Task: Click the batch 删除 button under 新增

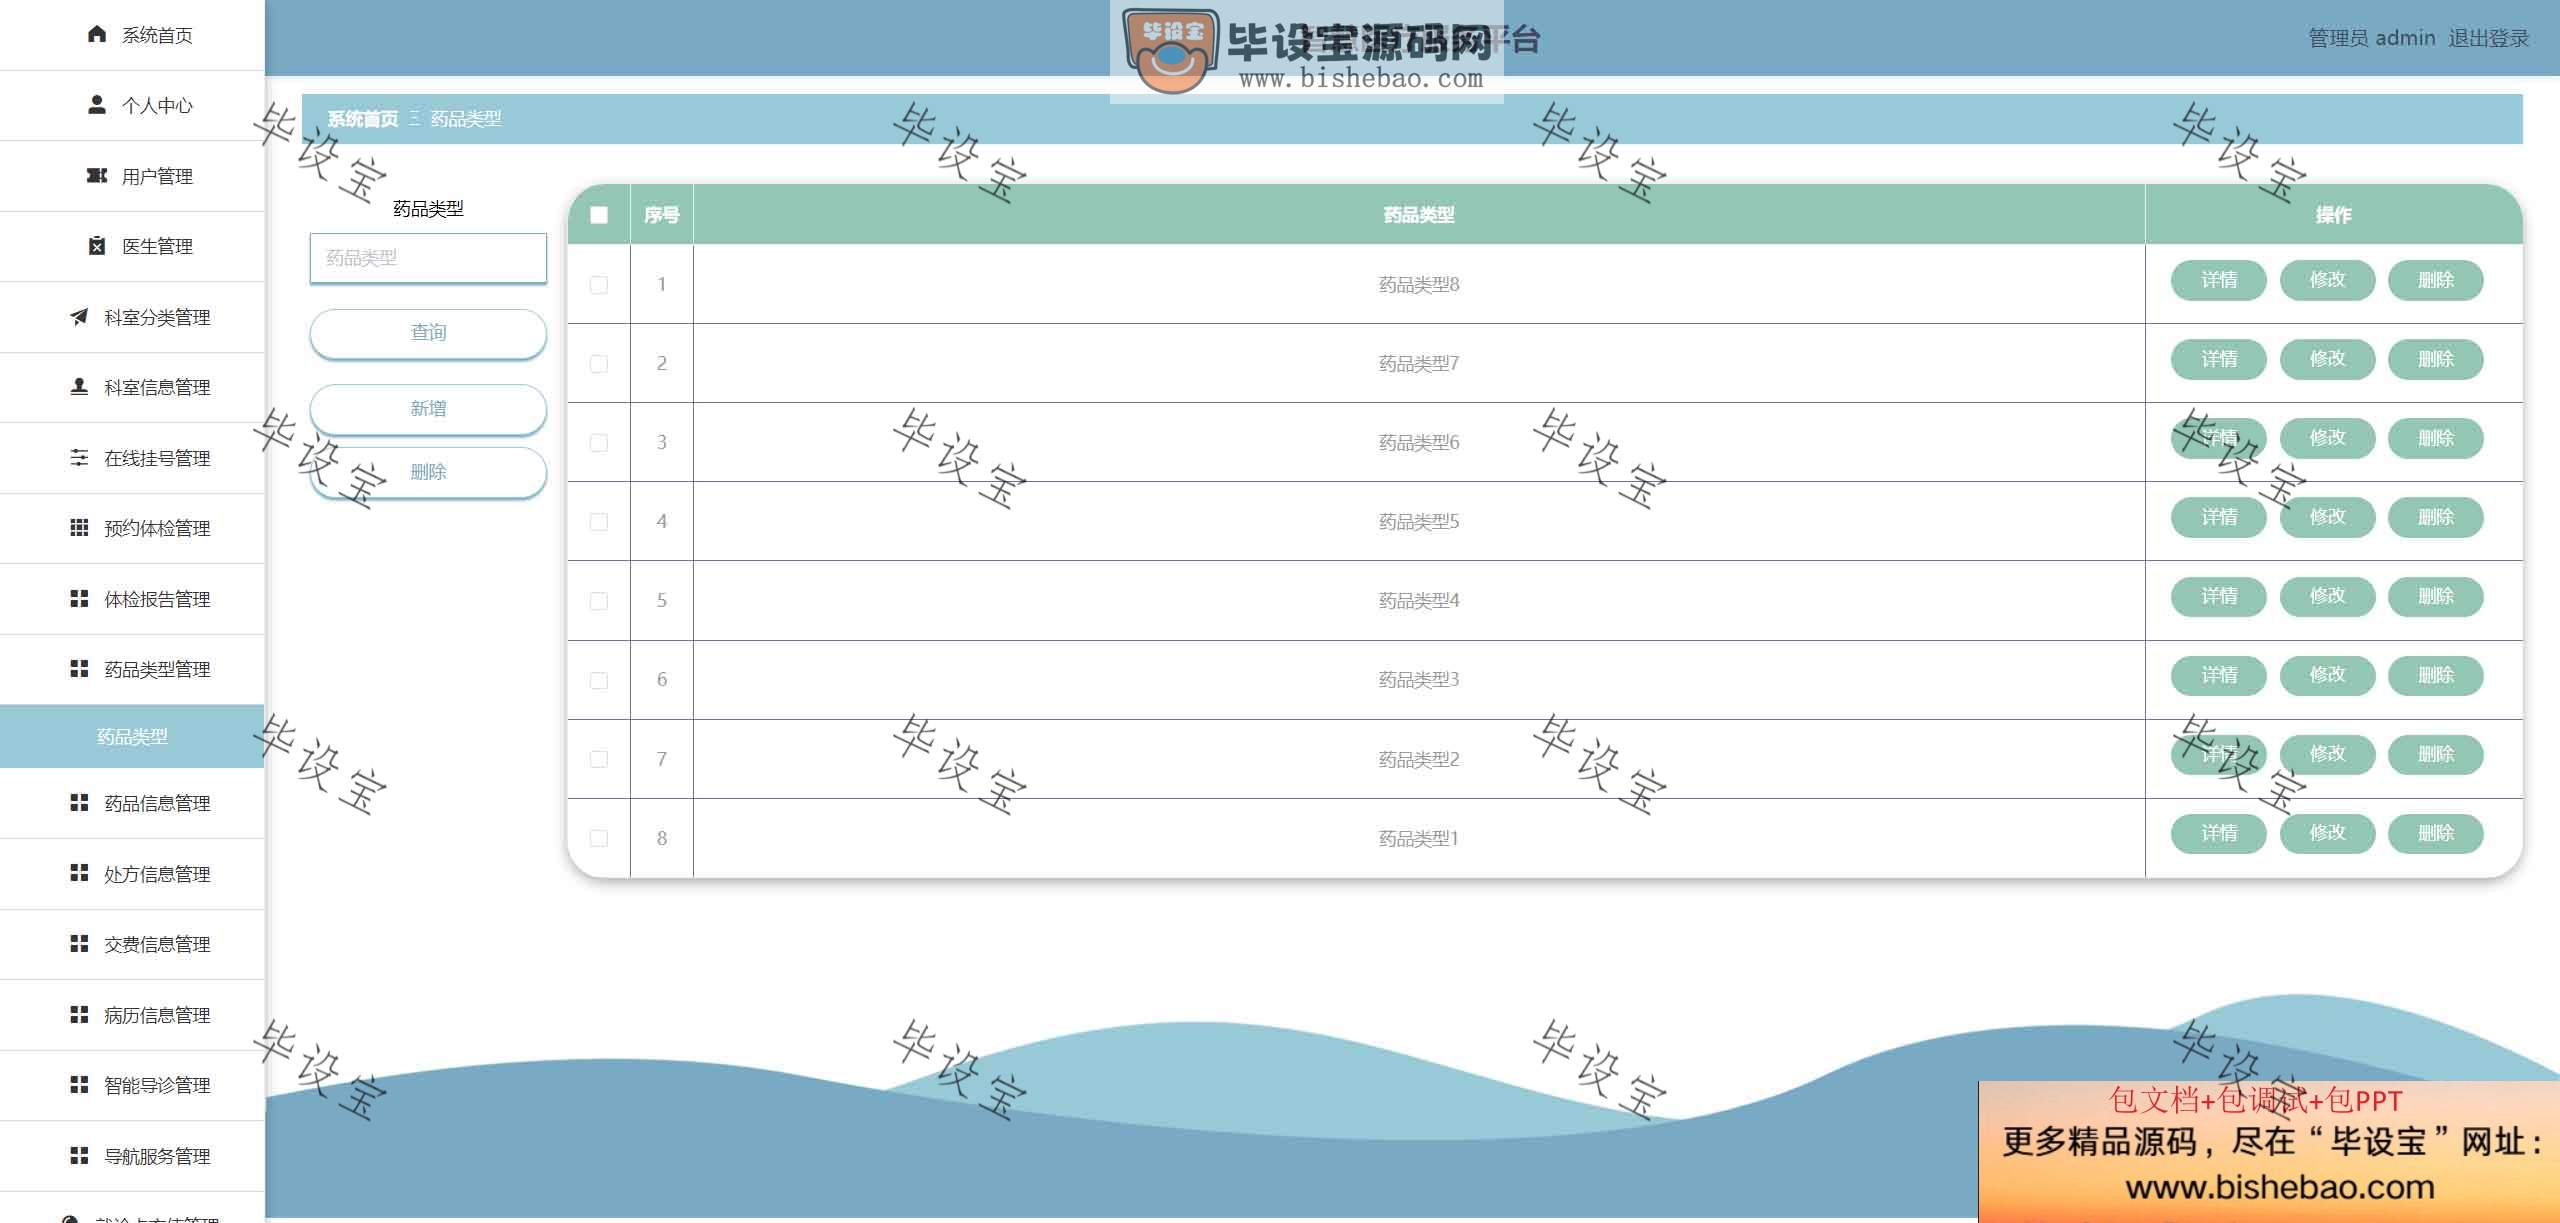Action: [428, 472]
